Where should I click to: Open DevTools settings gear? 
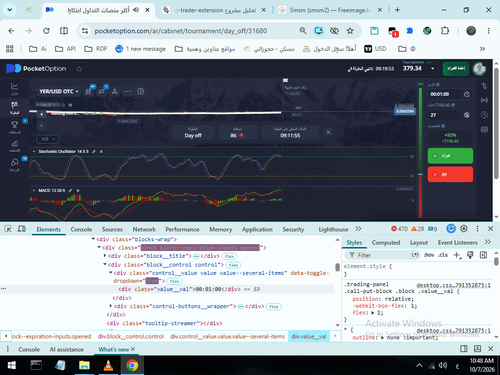coord(464,229)
